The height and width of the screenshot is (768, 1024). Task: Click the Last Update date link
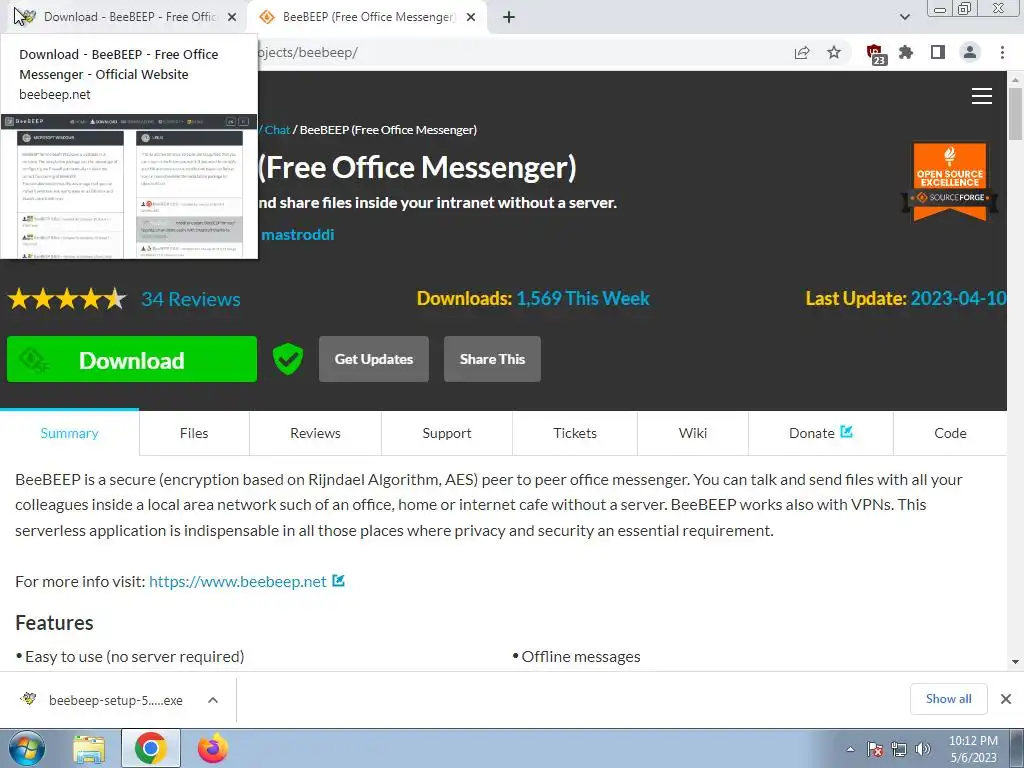[x=958, y=298]
